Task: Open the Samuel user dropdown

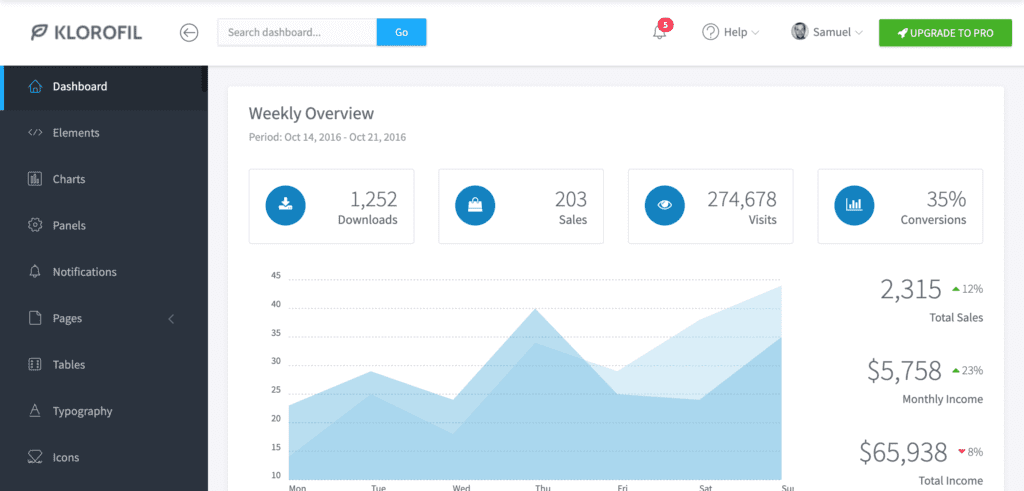Action: point(827,32)
